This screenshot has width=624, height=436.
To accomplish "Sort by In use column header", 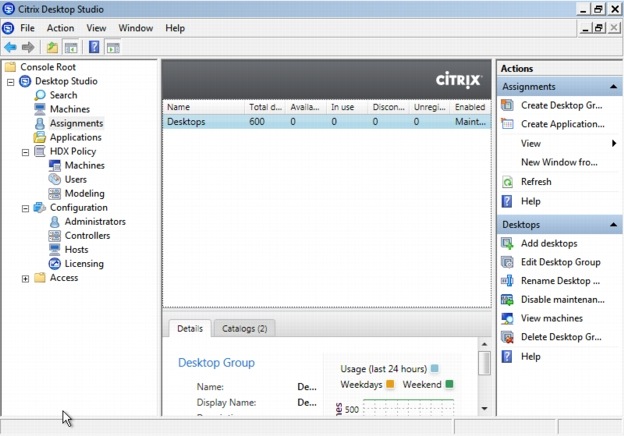I will tap(347, 107).
